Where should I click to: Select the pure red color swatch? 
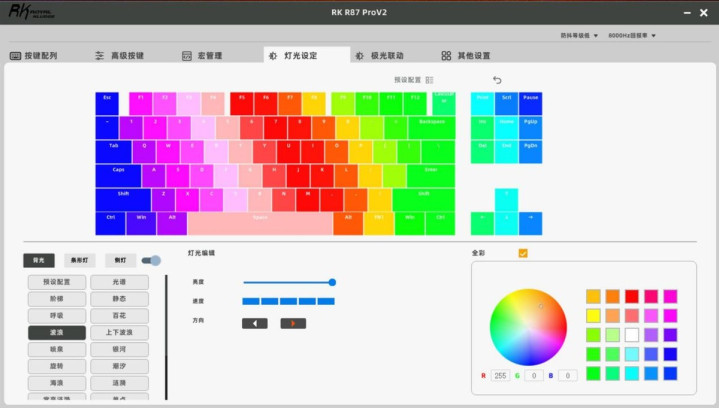[x=631, y=296]
